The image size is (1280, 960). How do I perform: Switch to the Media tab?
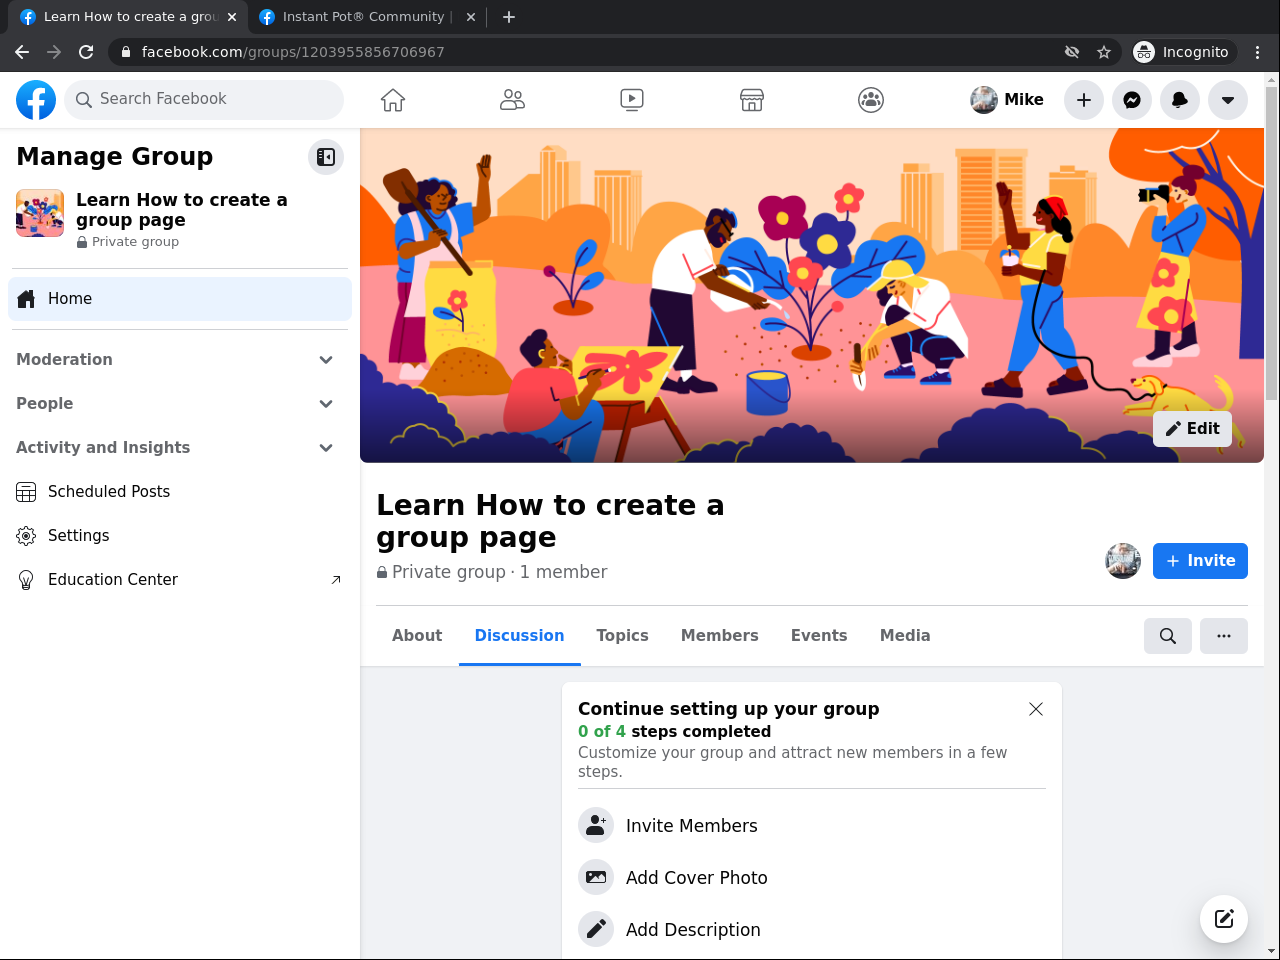point(905,636)
